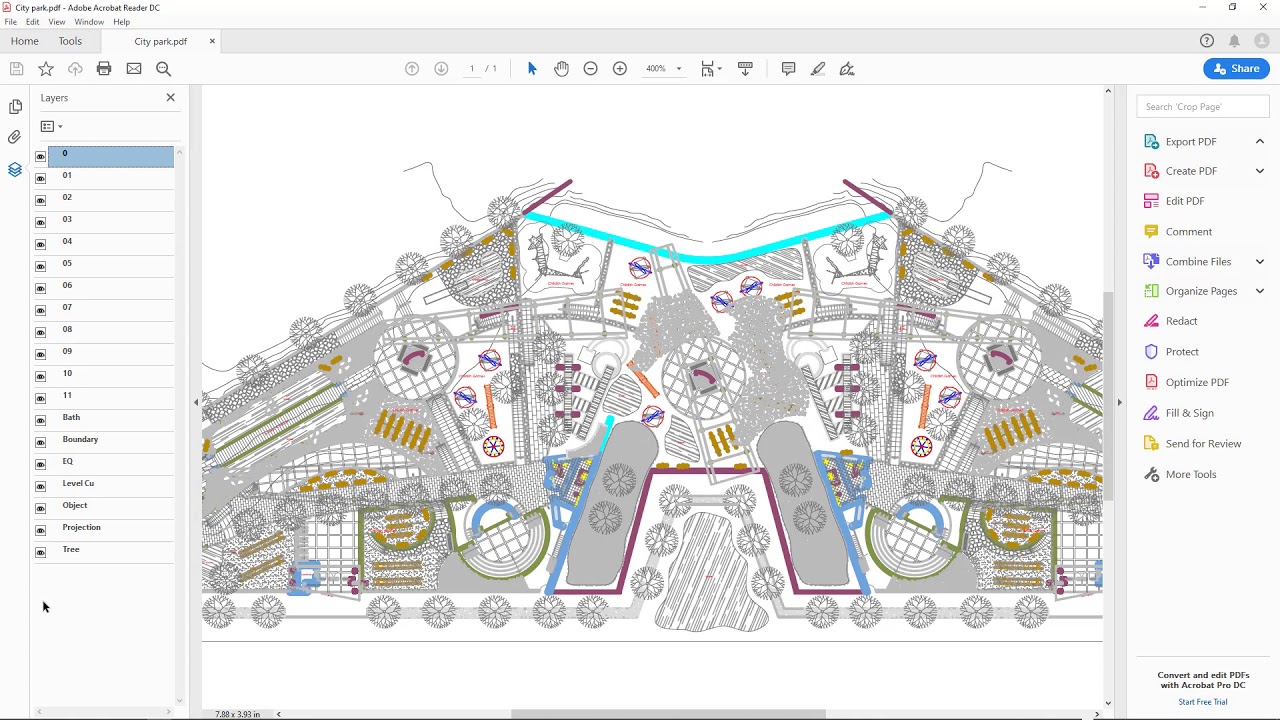Open the Window menu
The width and height of the screenshot is (1280, 720).
tap(89, 22)
